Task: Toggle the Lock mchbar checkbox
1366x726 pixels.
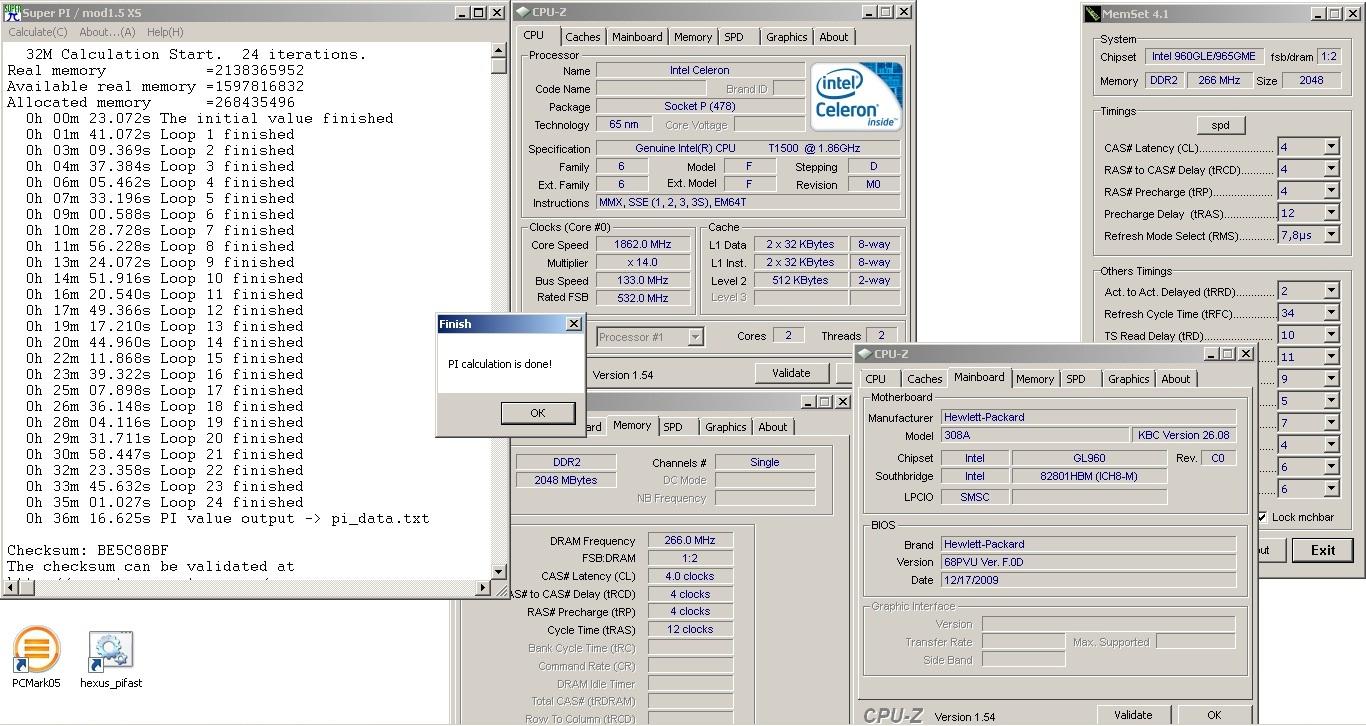Action: (x=1264, y=517)
